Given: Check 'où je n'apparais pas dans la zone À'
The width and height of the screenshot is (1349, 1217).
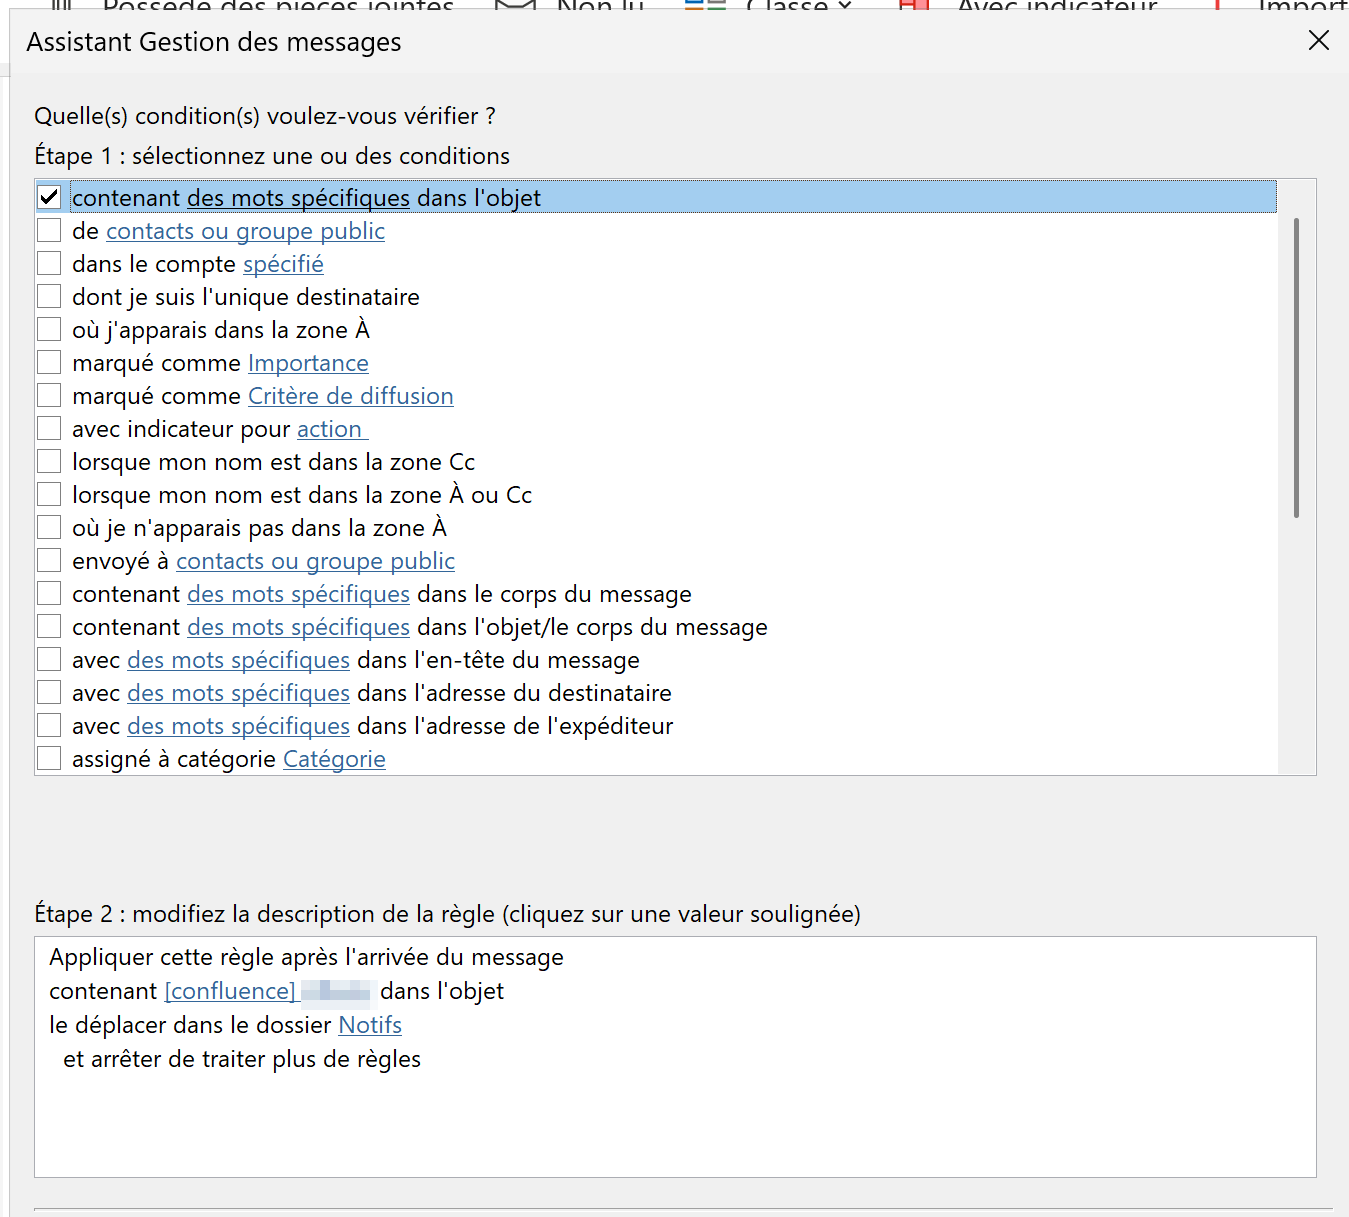Looking at the screenshot, I should pos(49,527).
